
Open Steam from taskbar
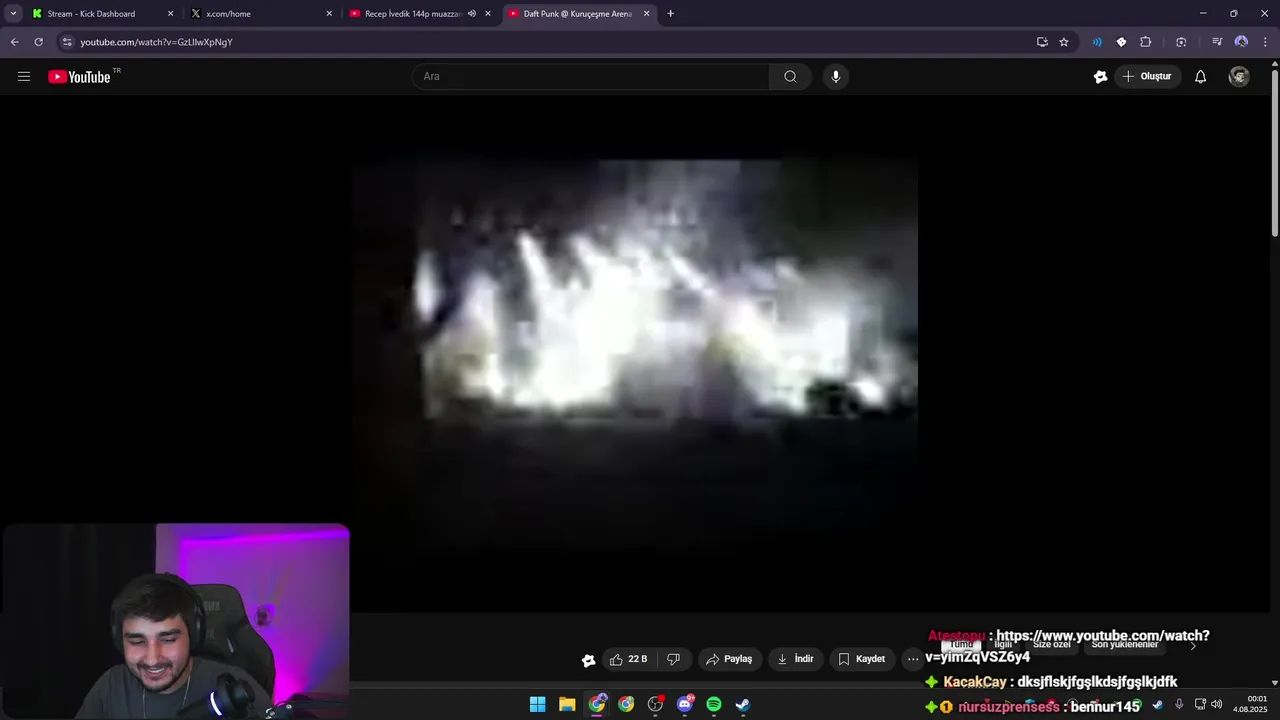[743, 704]
